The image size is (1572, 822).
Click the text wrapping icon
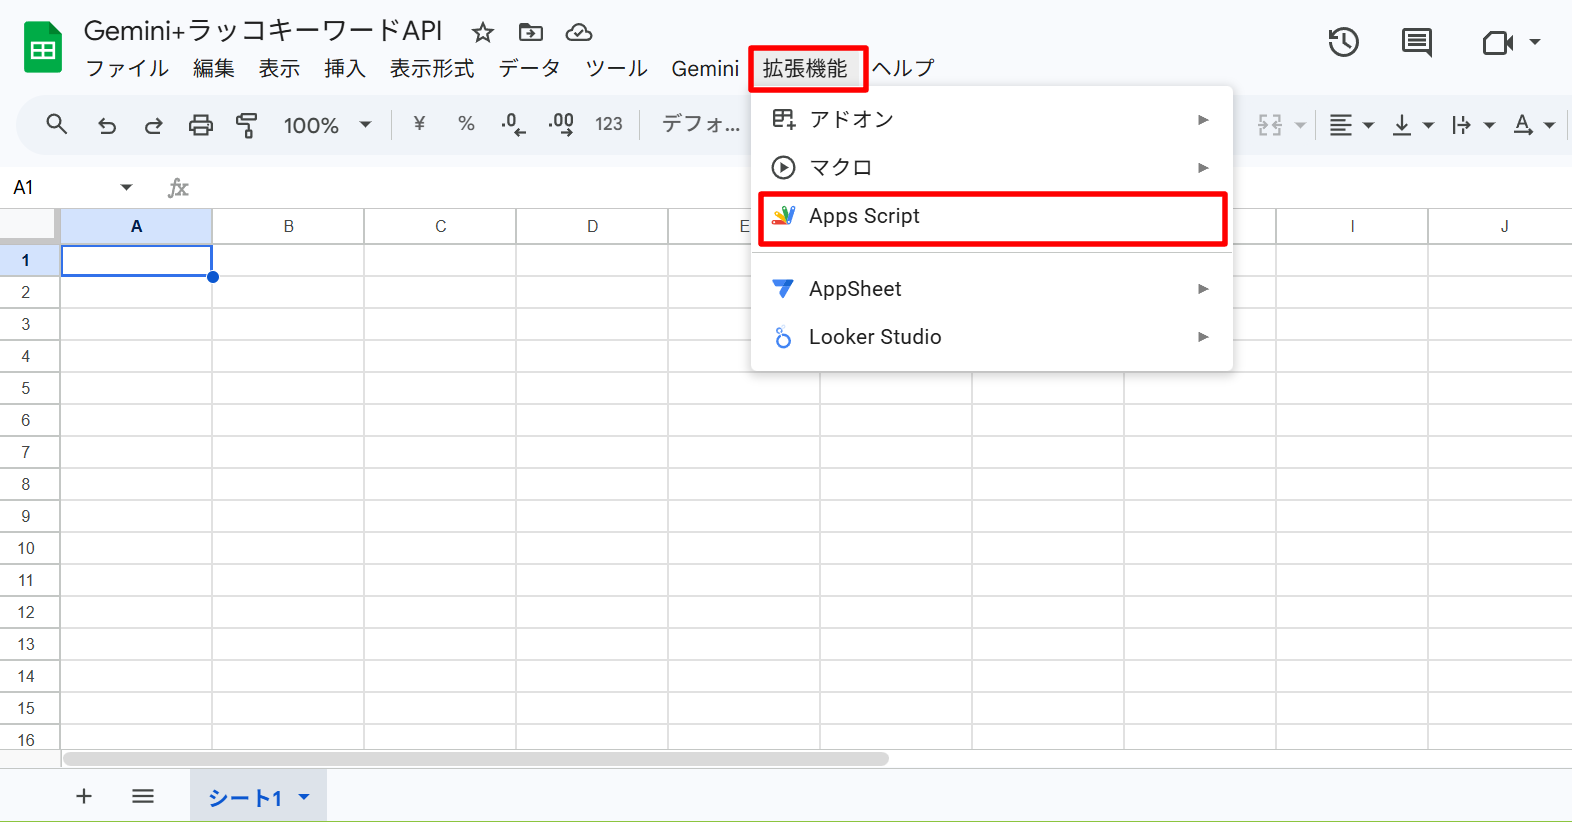(1462, 125)
